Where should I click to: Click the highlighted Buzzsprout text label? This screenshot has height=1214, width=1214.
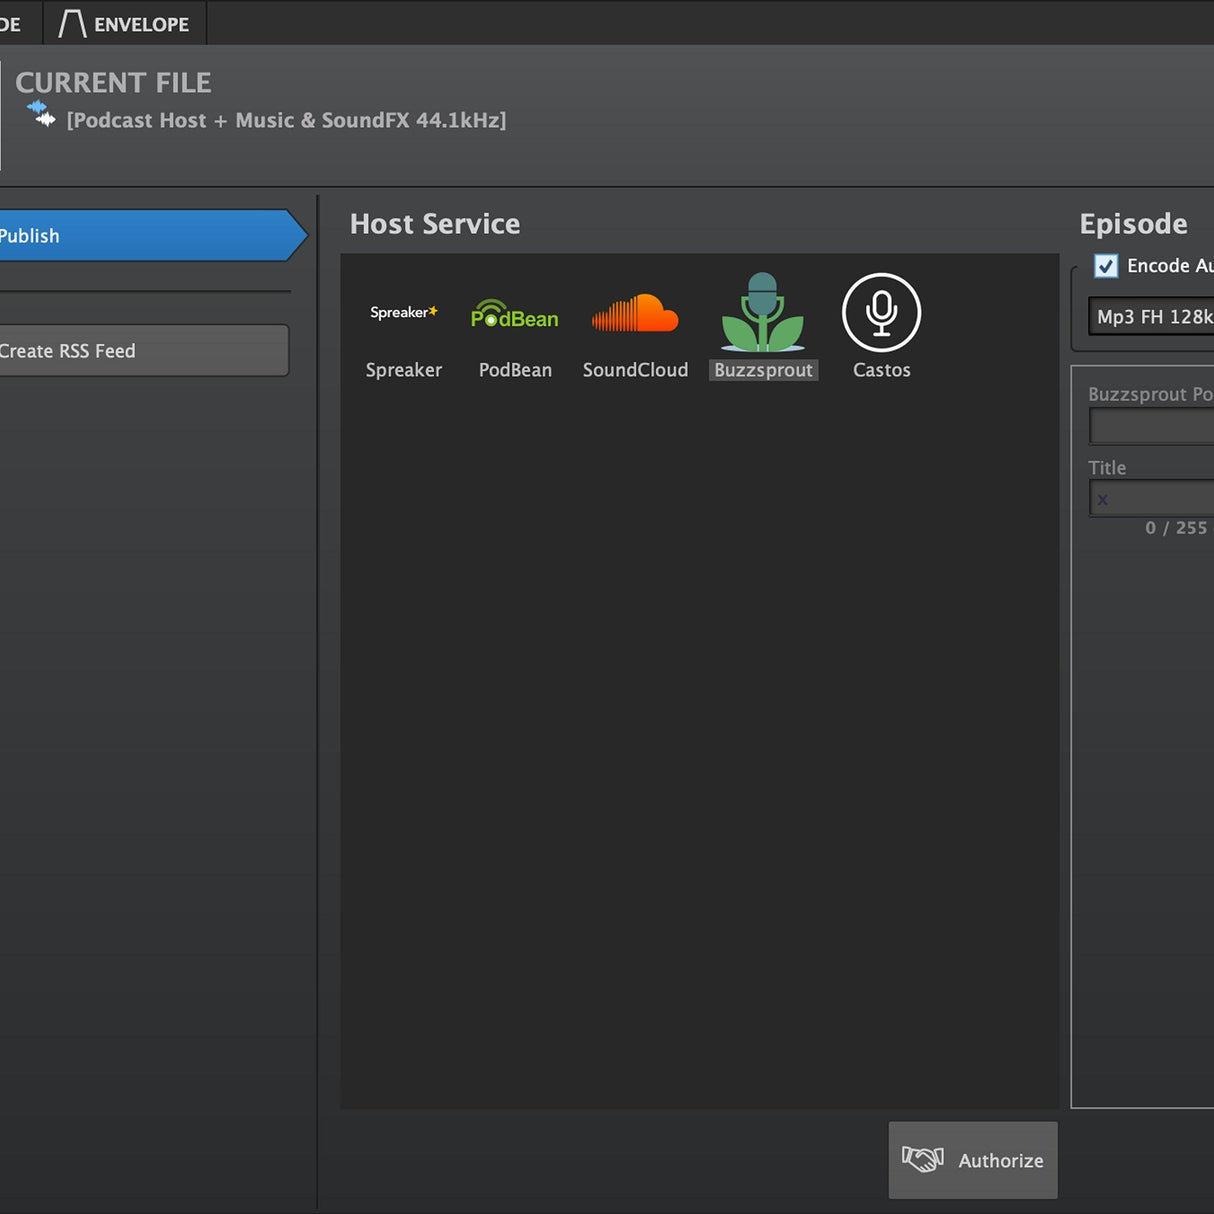tap(763, 370)
